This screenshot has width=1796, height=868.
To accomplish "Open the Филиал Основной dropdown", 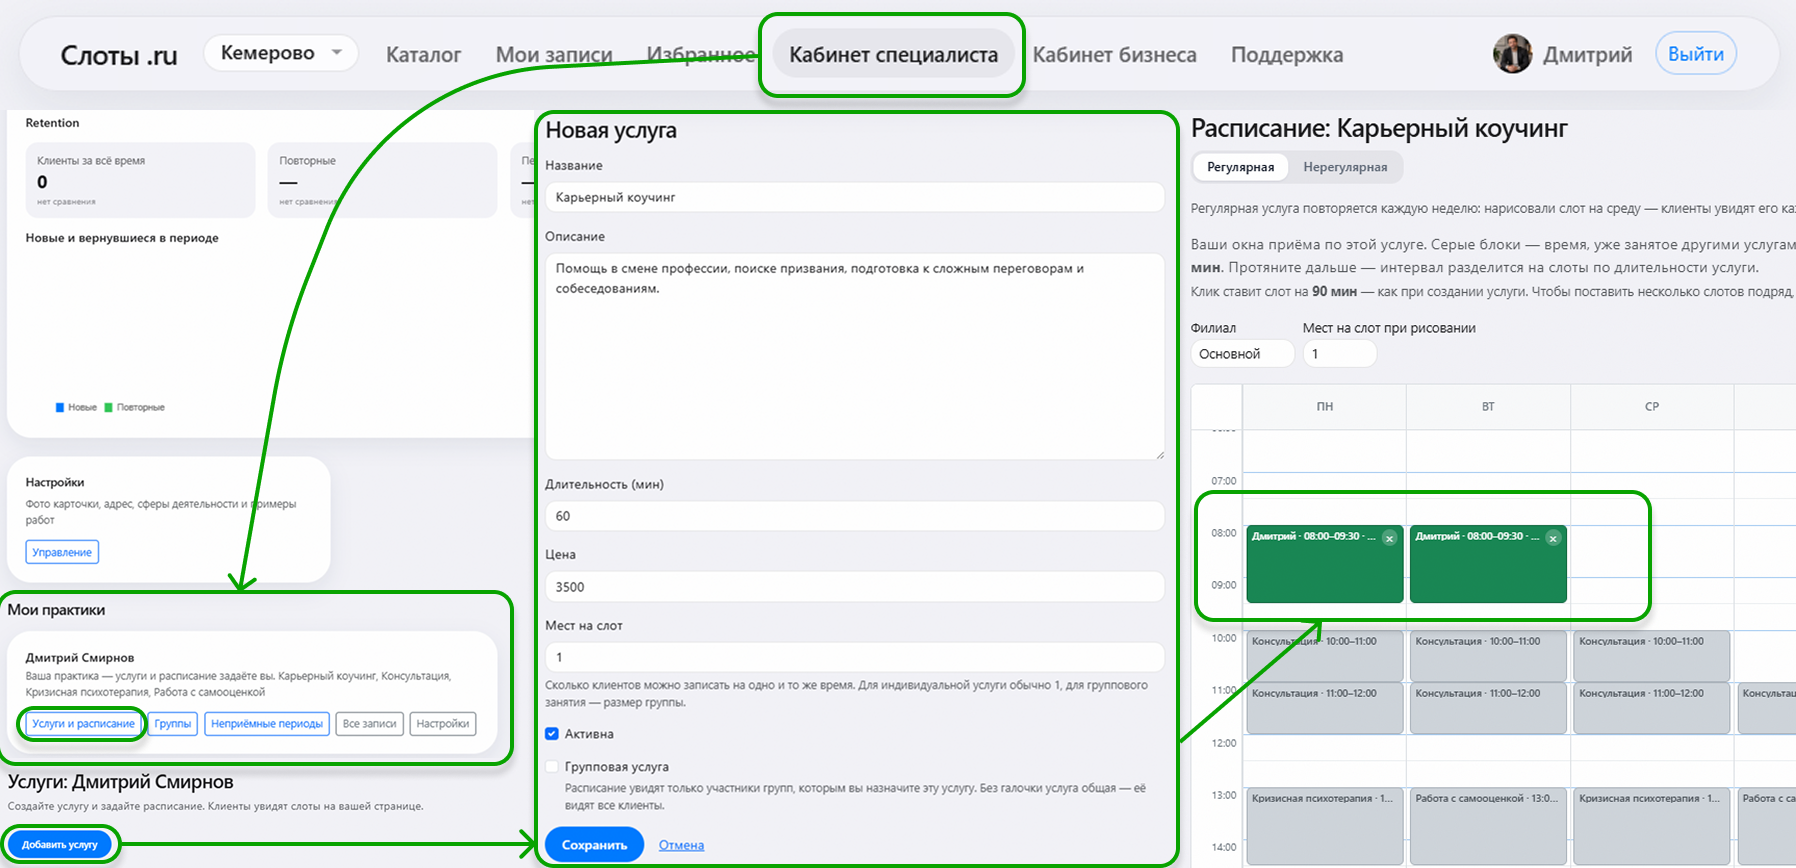I will click(x=1242, y=354).
